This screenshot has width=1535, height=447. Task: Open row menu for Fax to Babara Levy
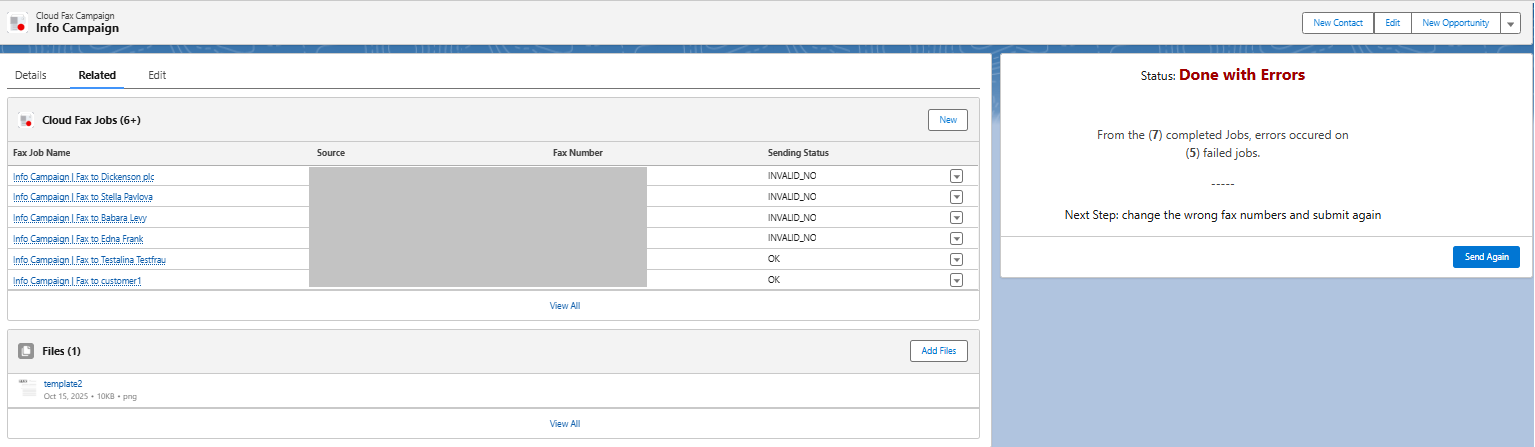pyautogui.click(x=956, y=218)
